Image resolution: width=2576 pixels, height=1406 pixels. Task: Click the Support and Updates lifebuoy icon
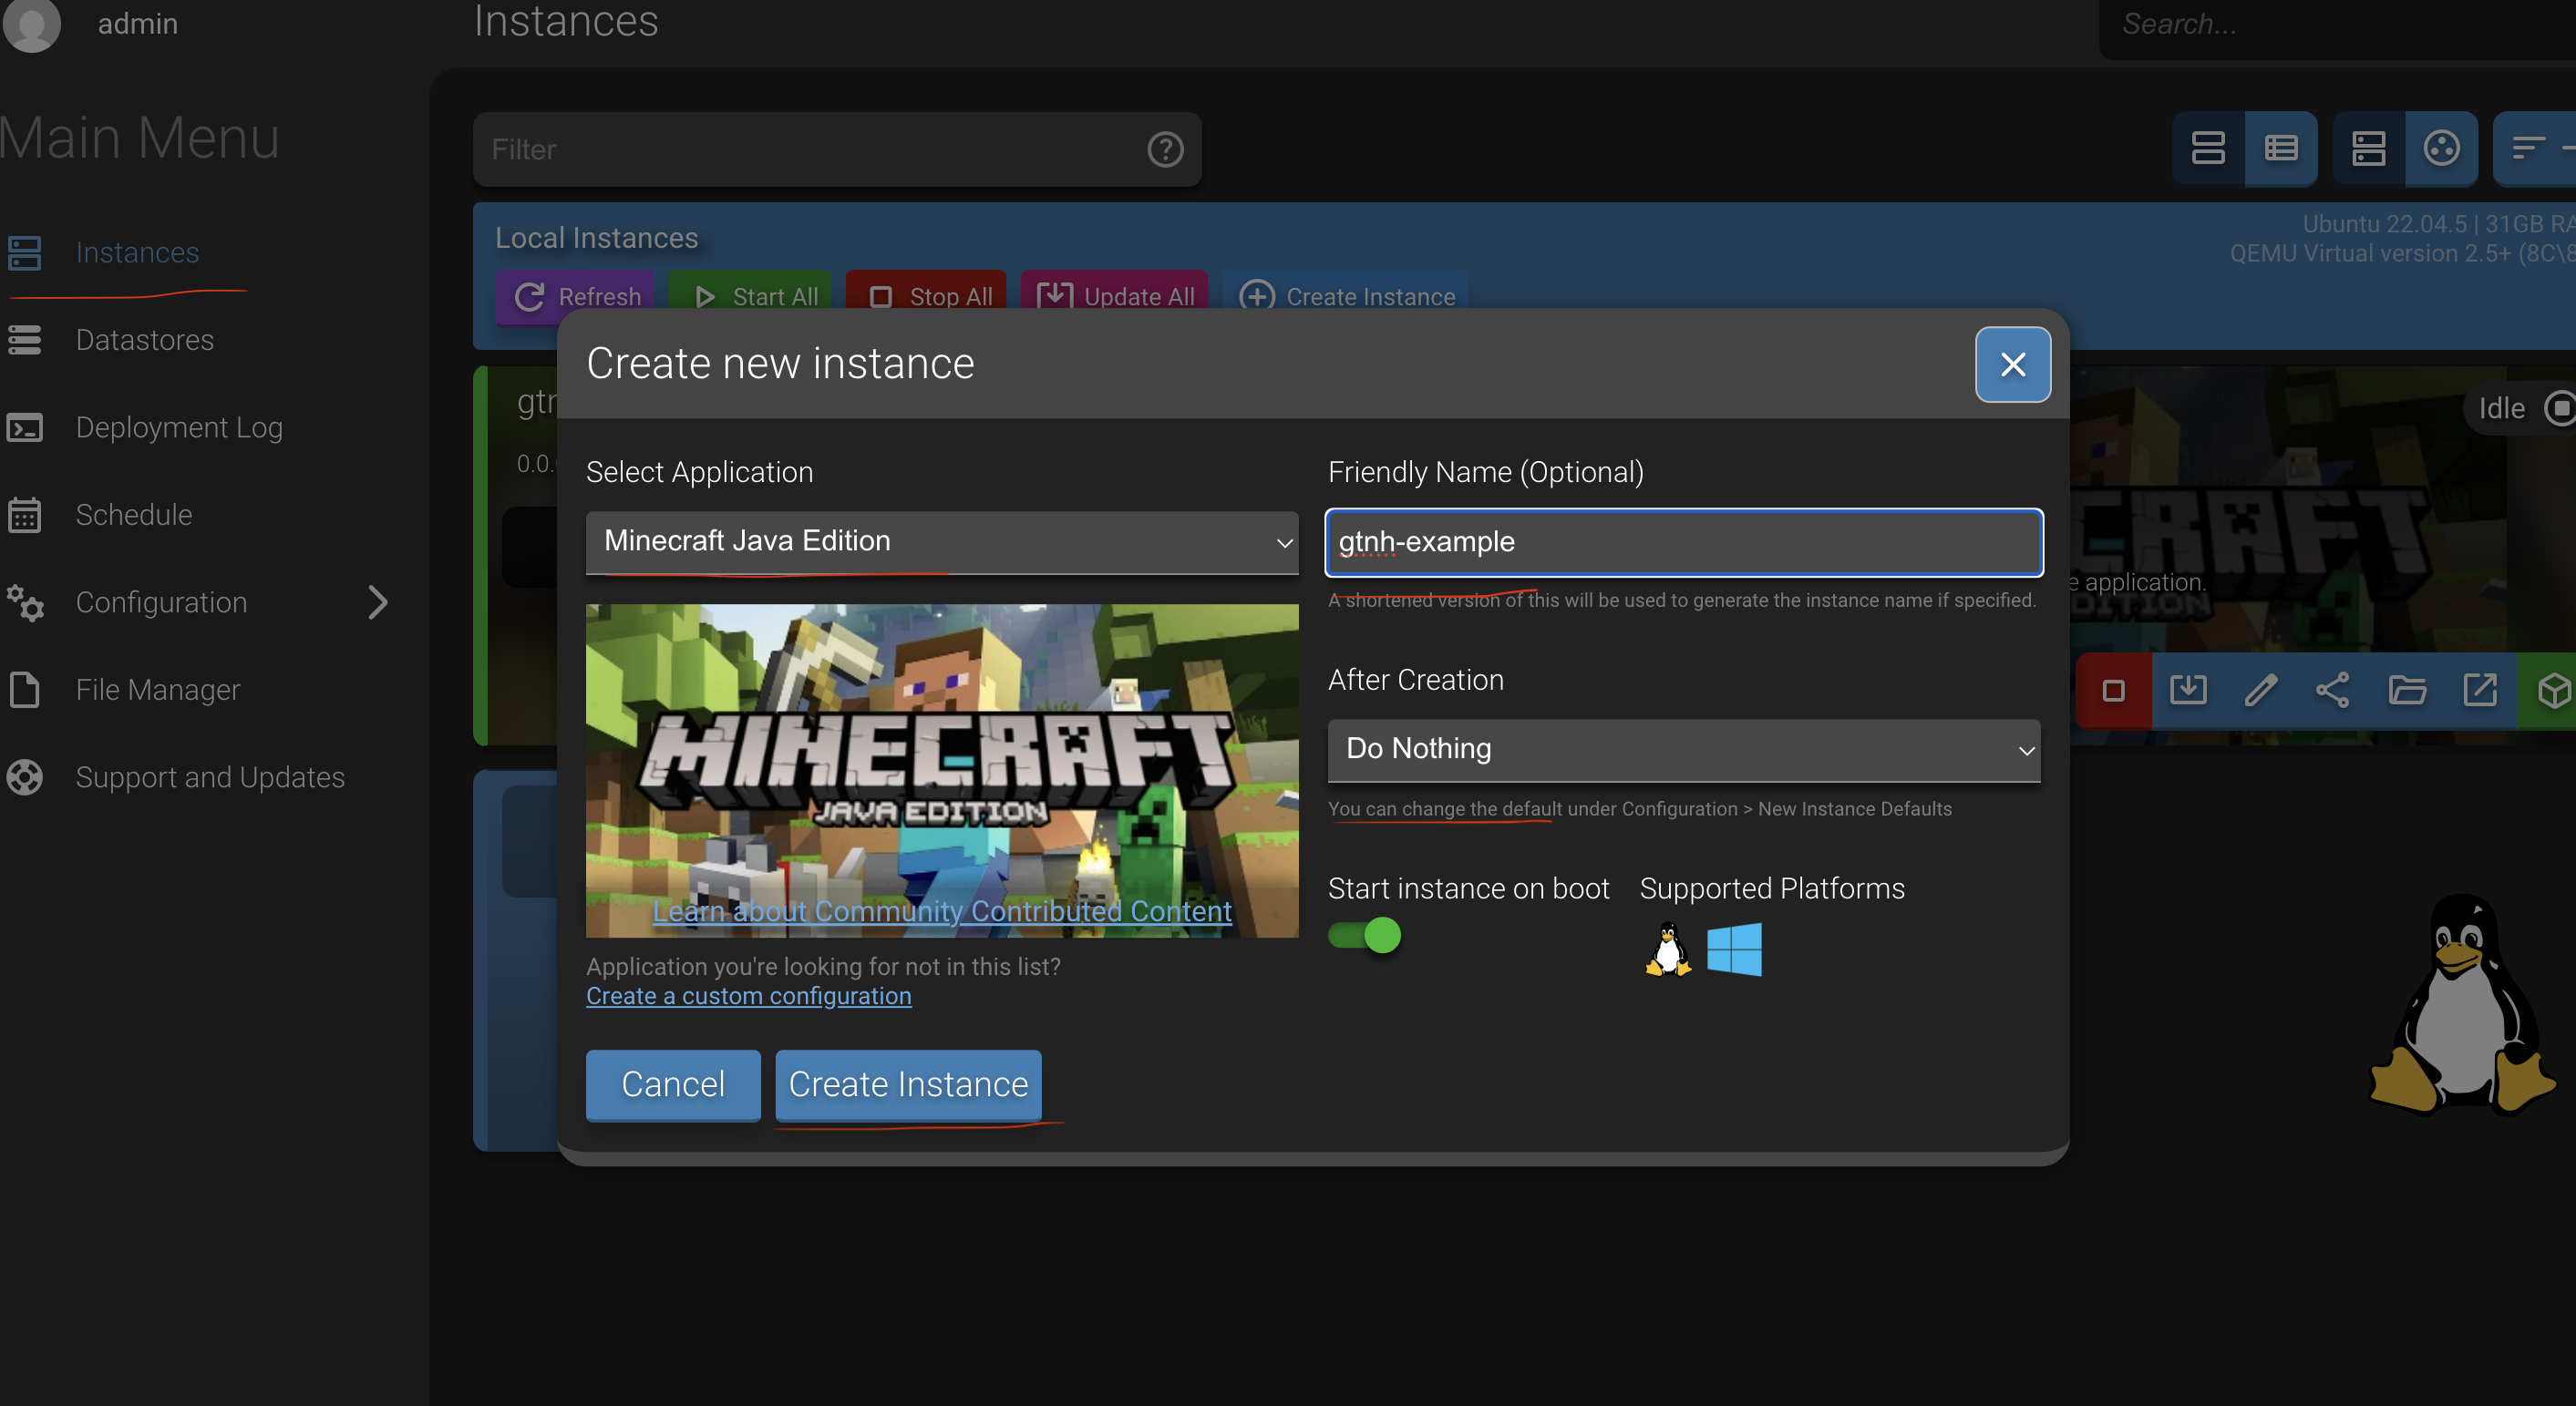[24, 778]
